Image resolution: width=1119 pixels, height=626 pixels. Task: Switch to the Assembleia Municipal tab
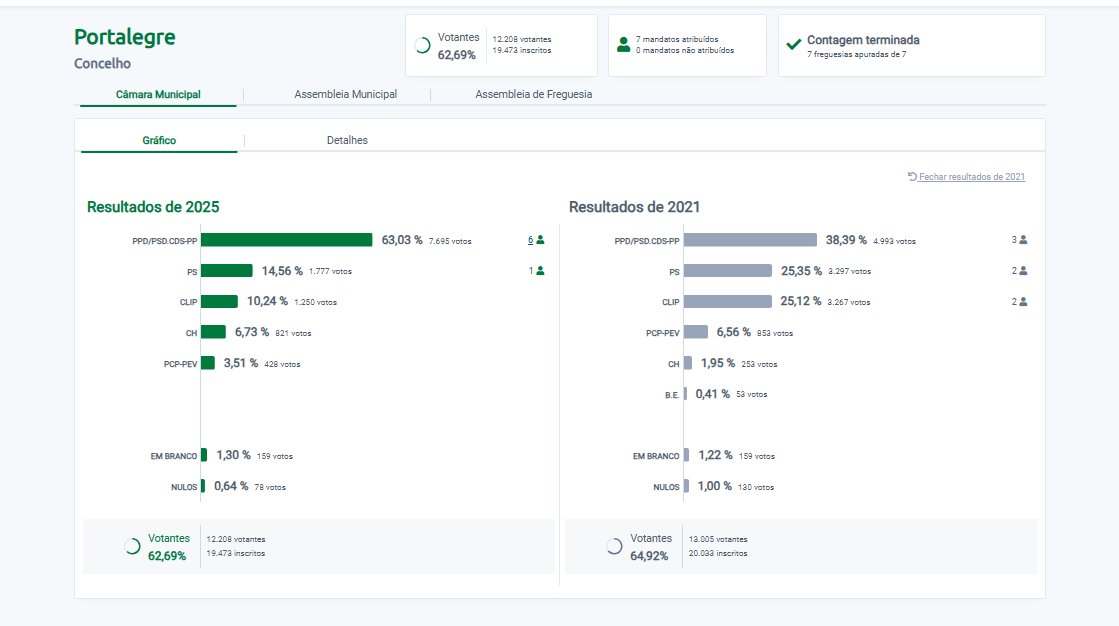click(345, 94)
